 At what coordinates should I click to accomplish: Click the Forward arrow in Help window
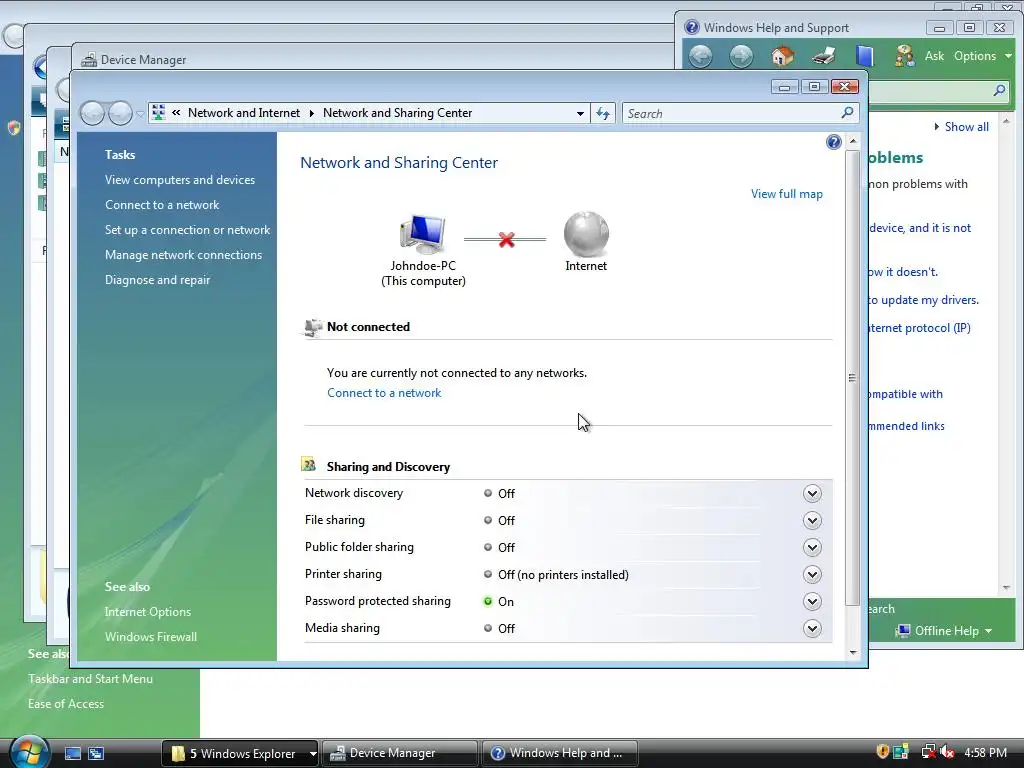pyautogui.click(x=741, y=56)
